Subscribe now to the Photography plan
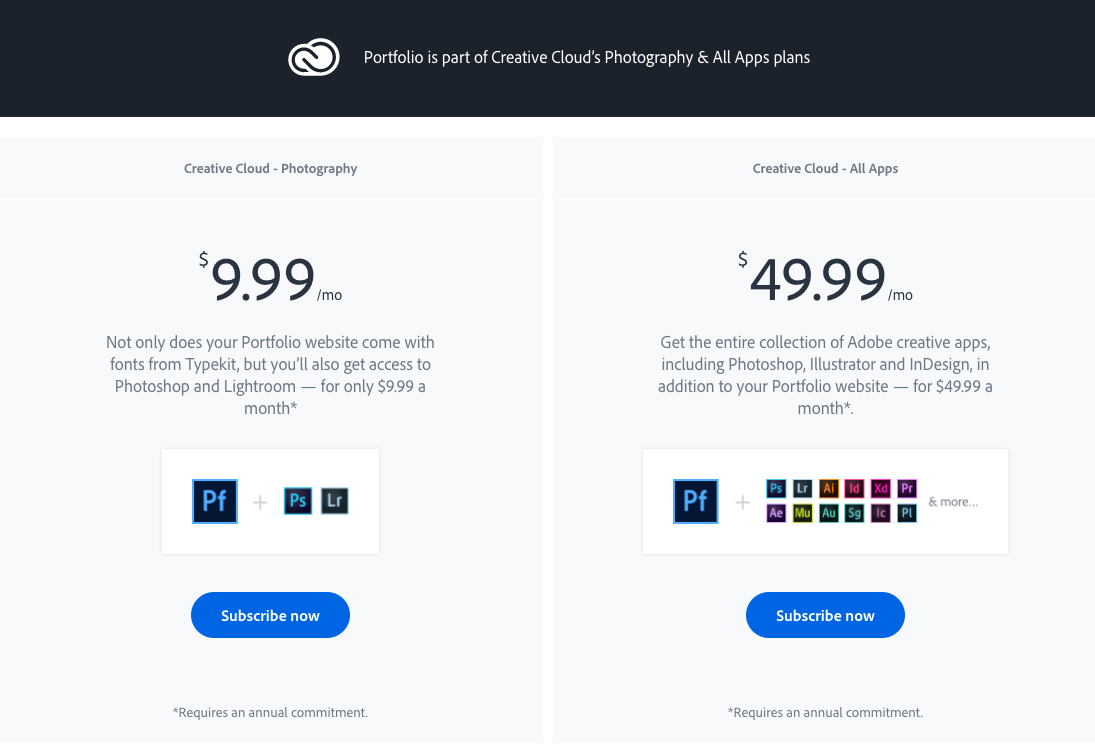 coord(270,615)
